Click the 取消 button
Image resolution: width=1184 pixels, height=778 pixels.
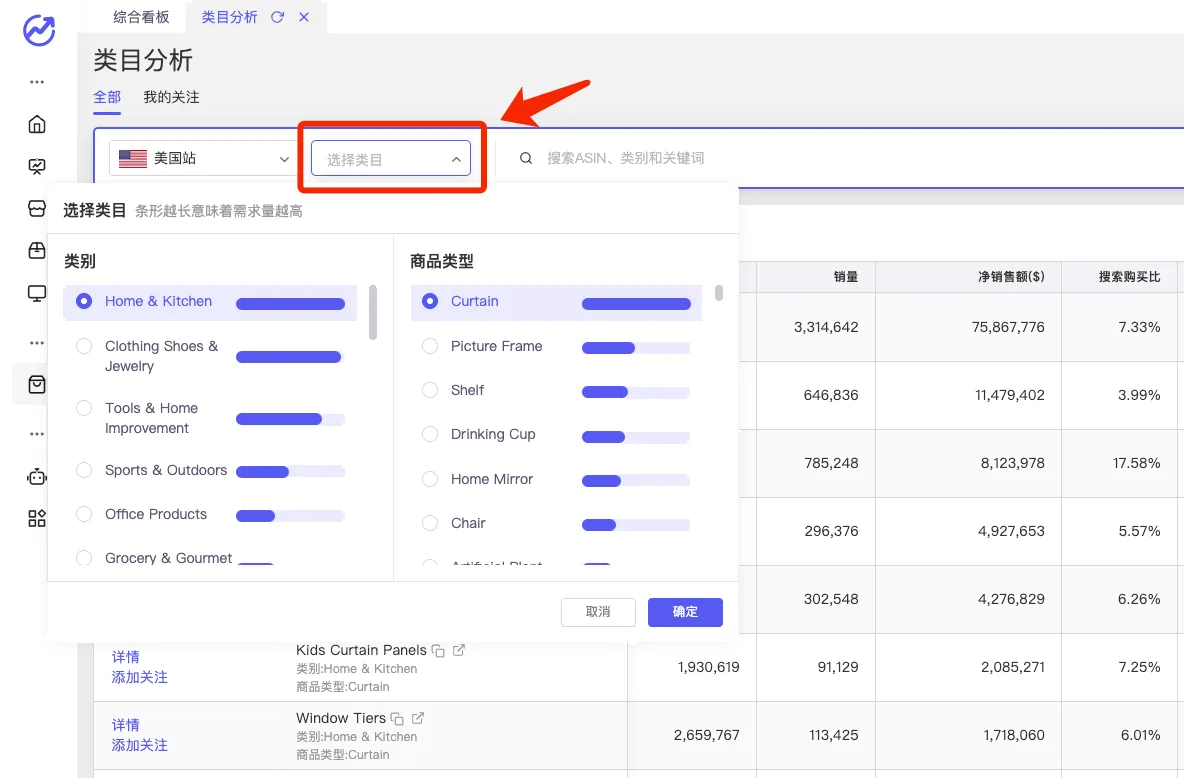point(598,612)
